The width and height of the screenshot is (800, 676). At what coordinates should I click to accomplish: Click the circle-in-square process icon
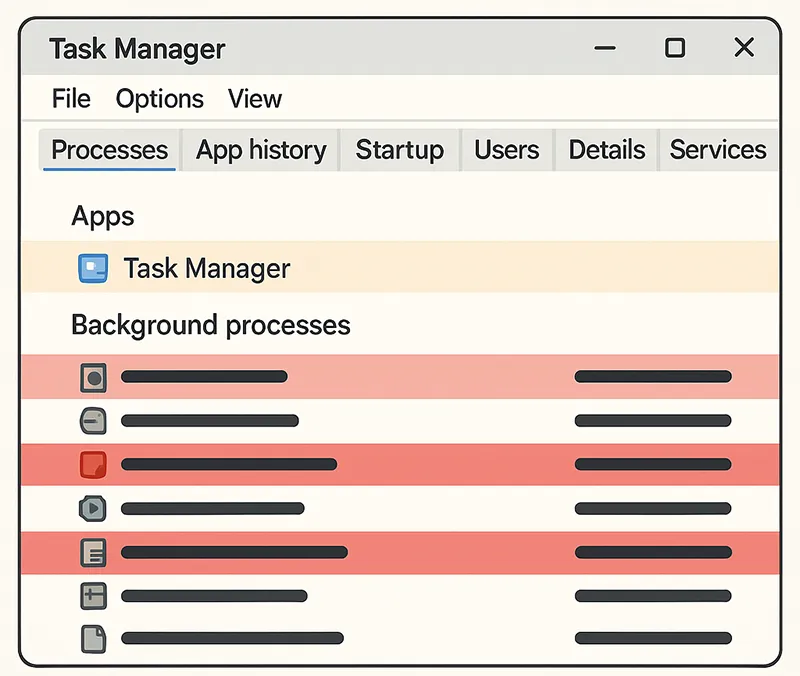(93, 378)
